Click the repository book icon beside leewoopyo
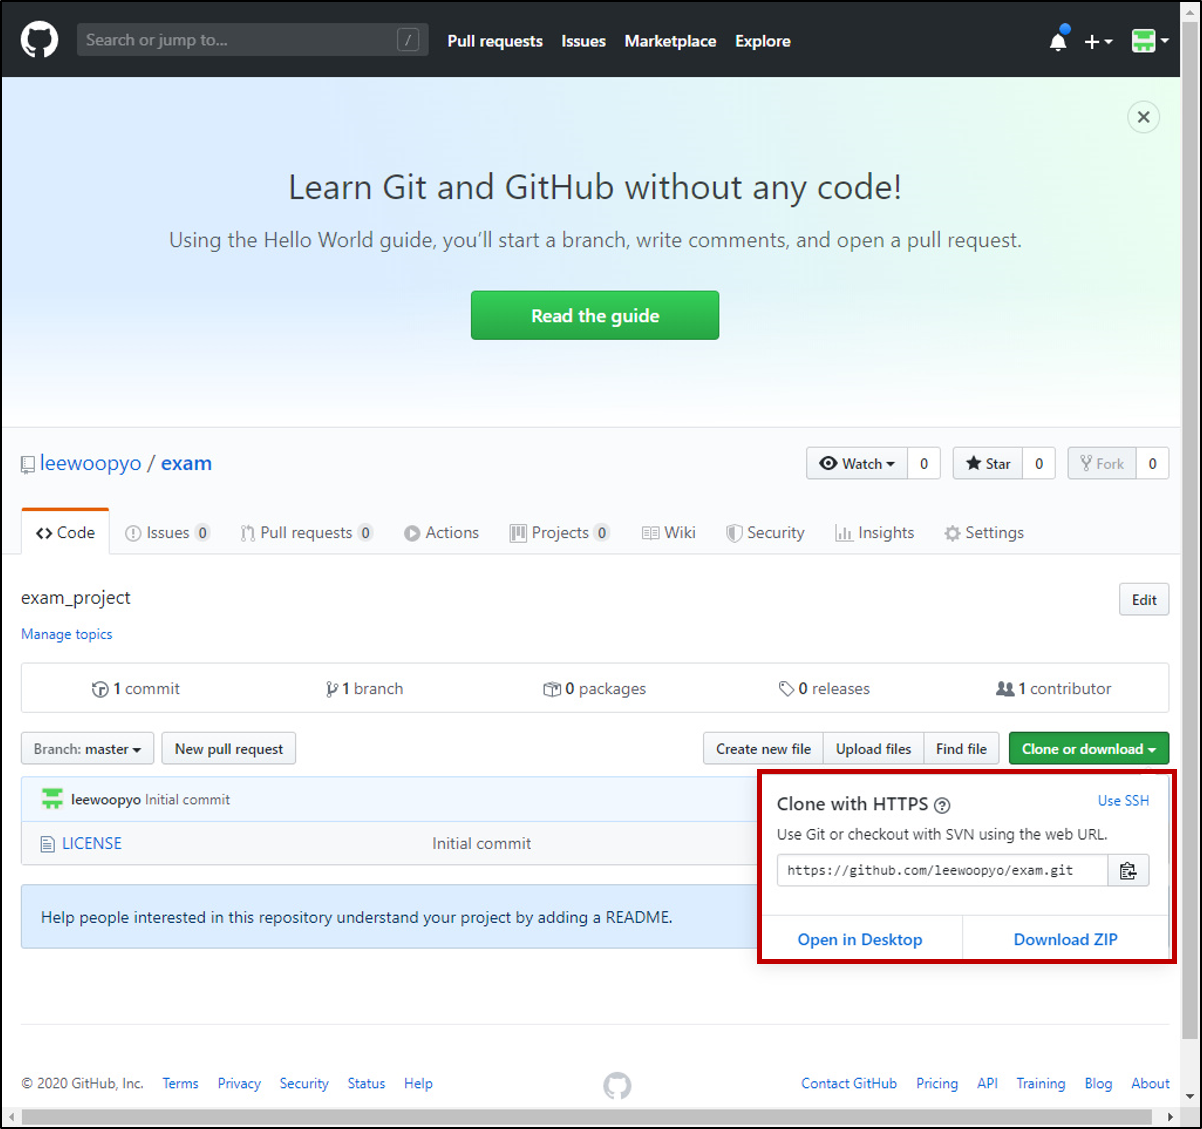 [28, 464]
